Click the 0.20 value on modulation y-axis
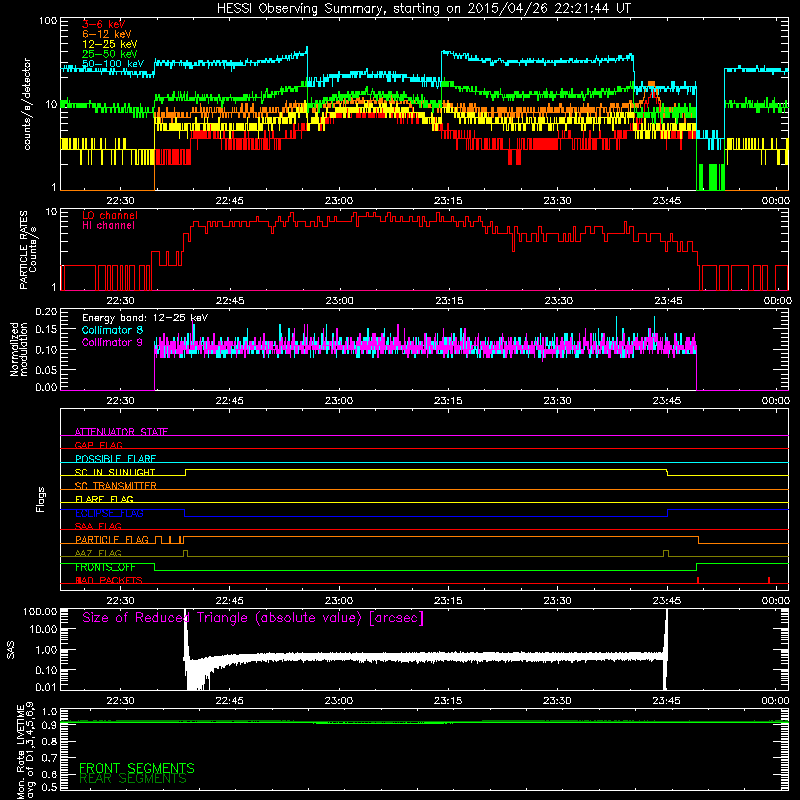This screenshot has width=800, height=800. click(x=46, y=312)
